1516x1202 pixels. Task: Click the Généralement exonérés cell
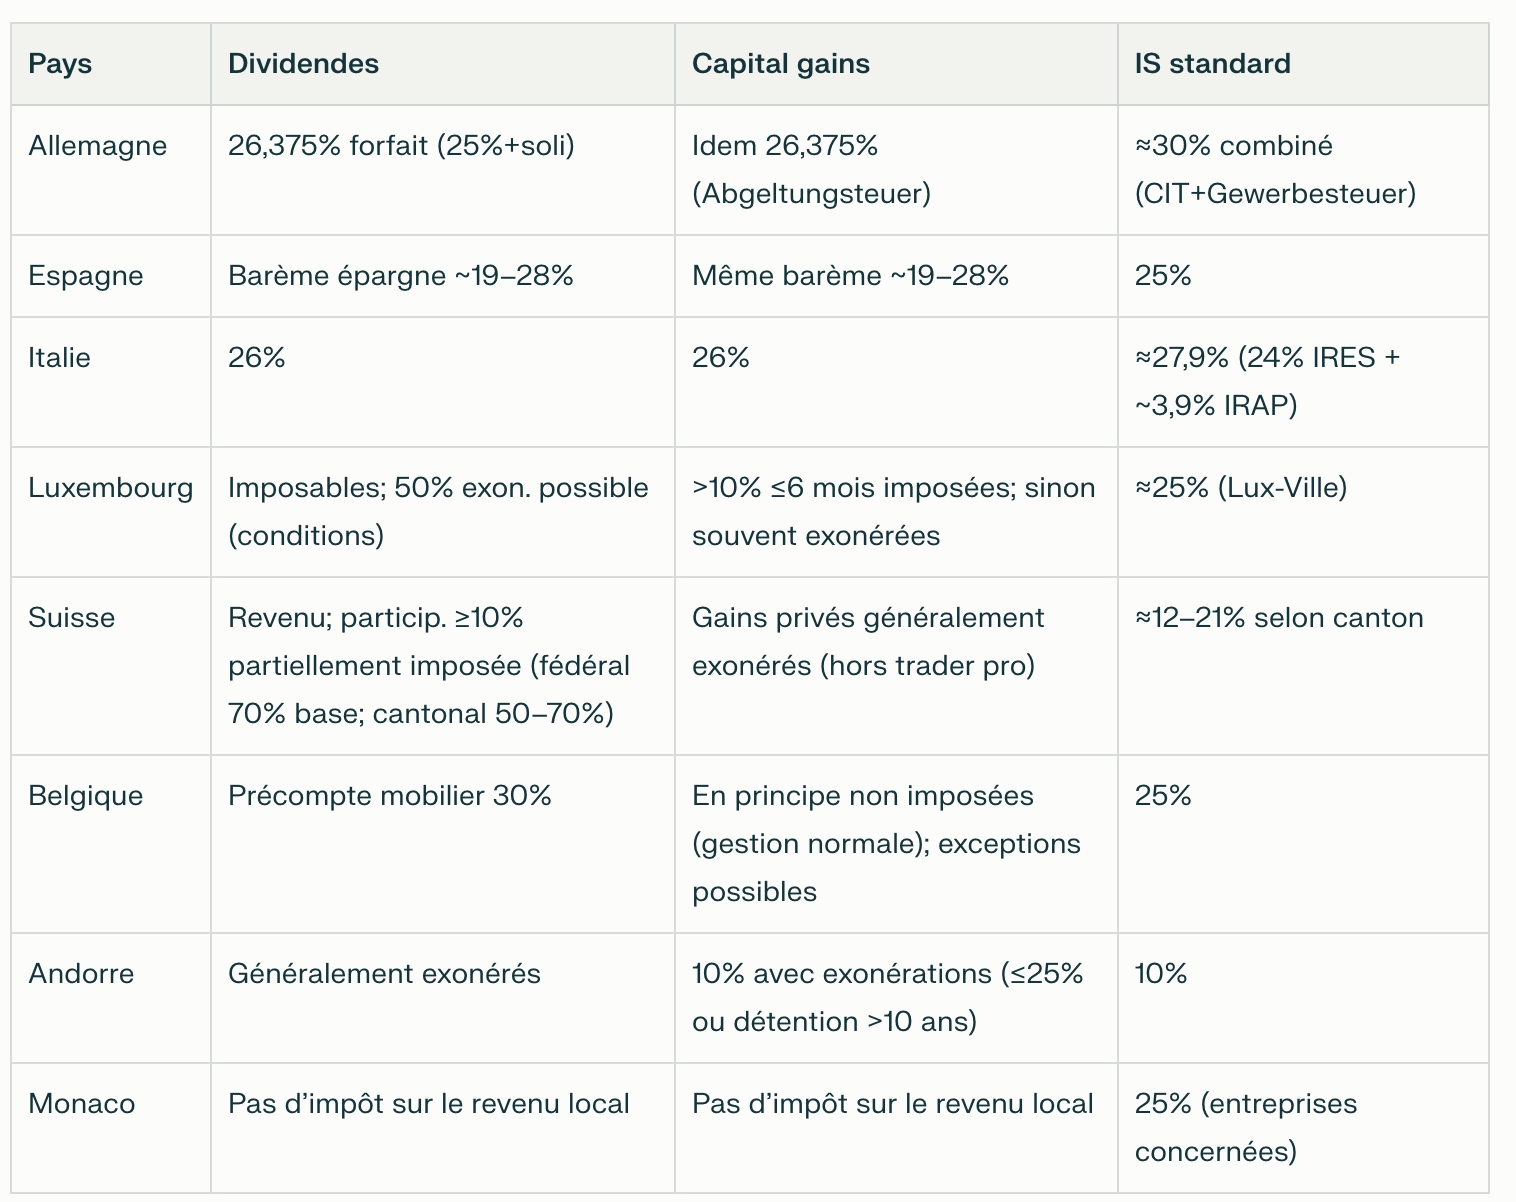point(384,974)
